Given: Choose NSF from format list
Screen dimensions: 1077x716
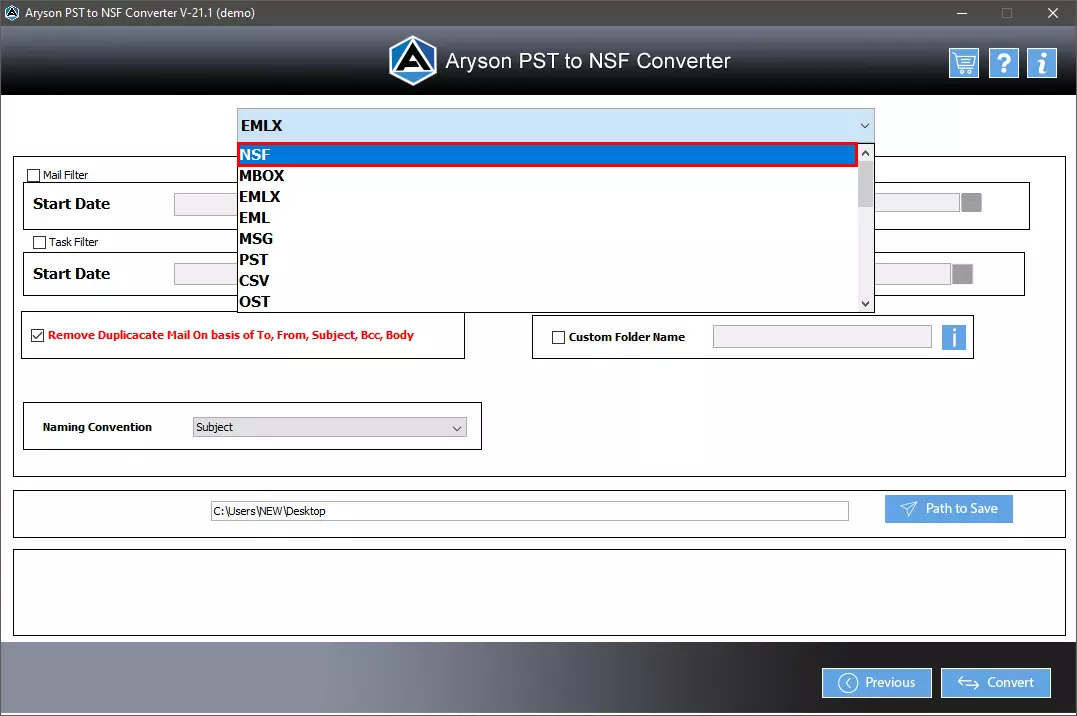Looking at the screenshot, I should pyautogui.click(x=547, y=155).
